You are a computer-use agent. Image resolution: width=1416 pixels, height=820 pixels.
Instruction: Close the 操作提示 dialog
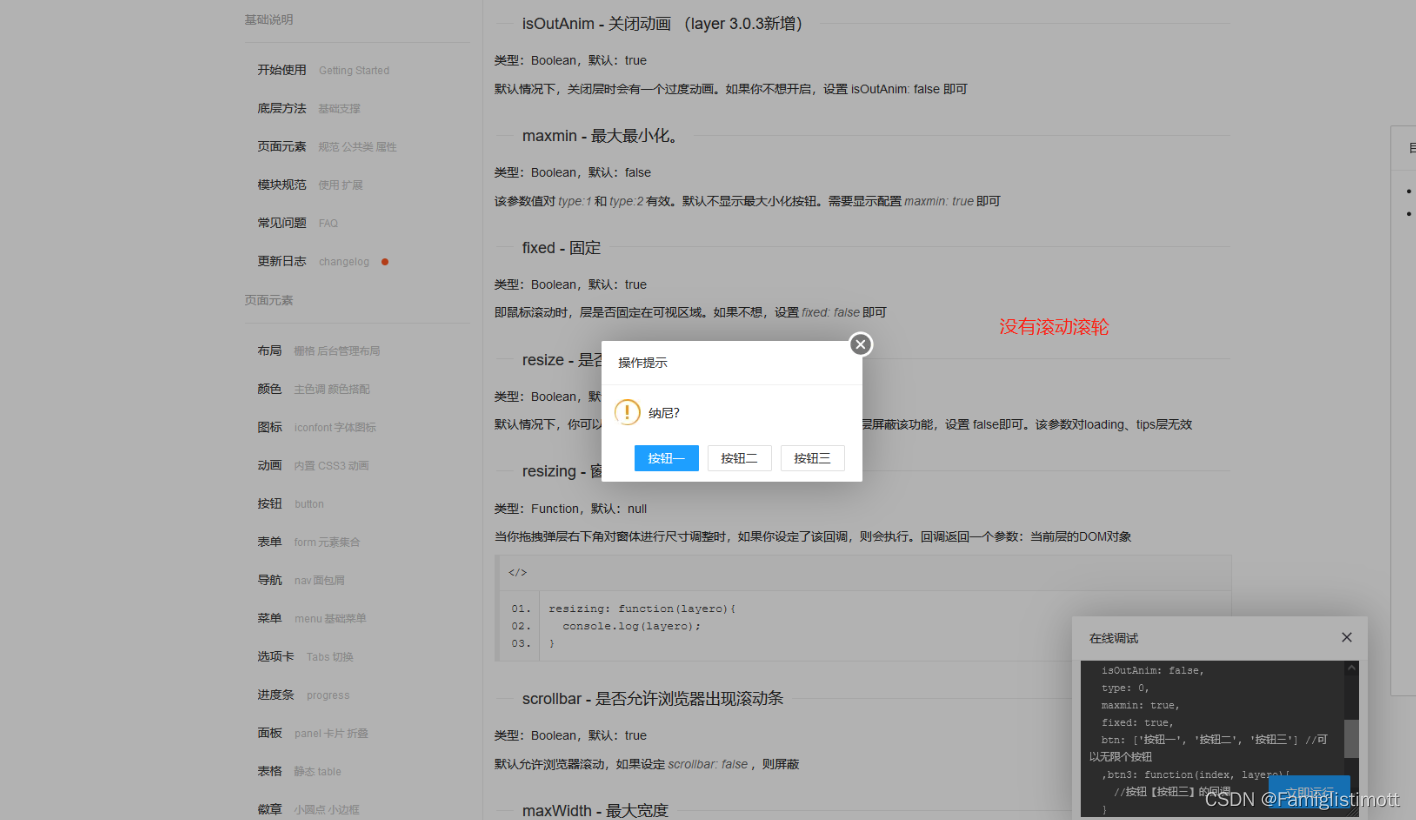tap(860, 343)
